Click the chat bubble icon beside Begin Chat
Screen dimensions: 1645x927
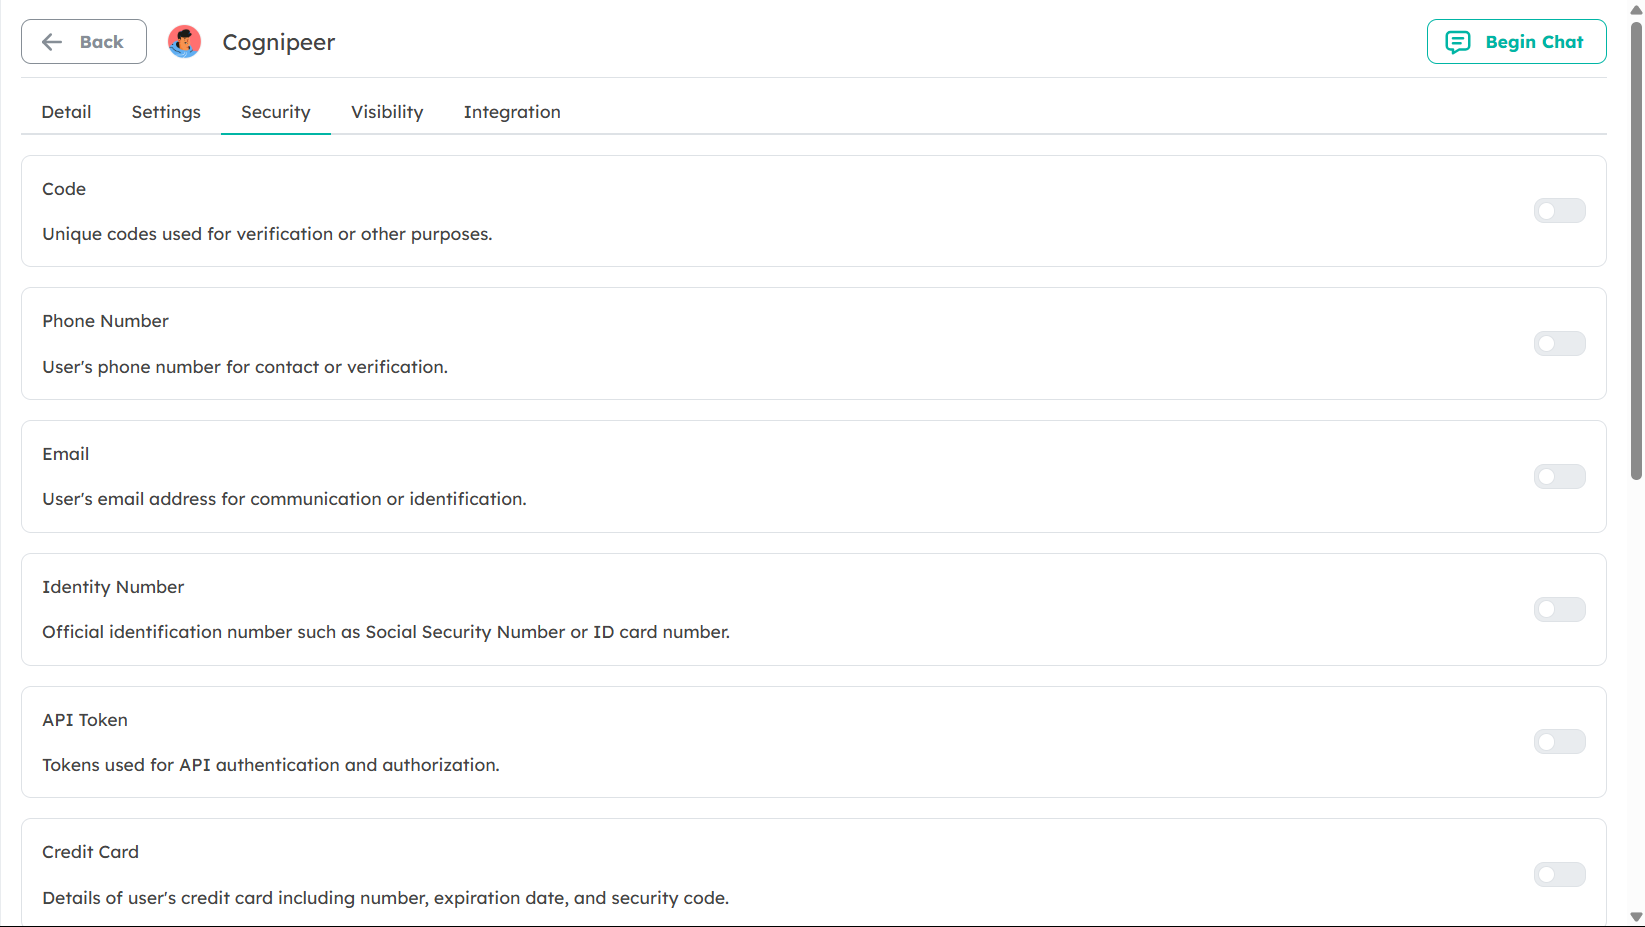[x=1458, y=42]
